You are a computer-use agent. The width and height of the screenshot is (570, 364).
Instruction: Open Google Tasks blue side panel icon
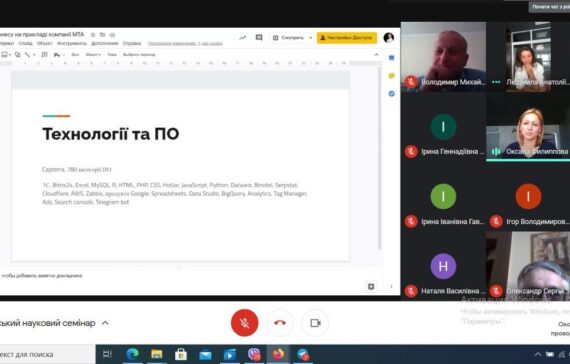[392, 93]
